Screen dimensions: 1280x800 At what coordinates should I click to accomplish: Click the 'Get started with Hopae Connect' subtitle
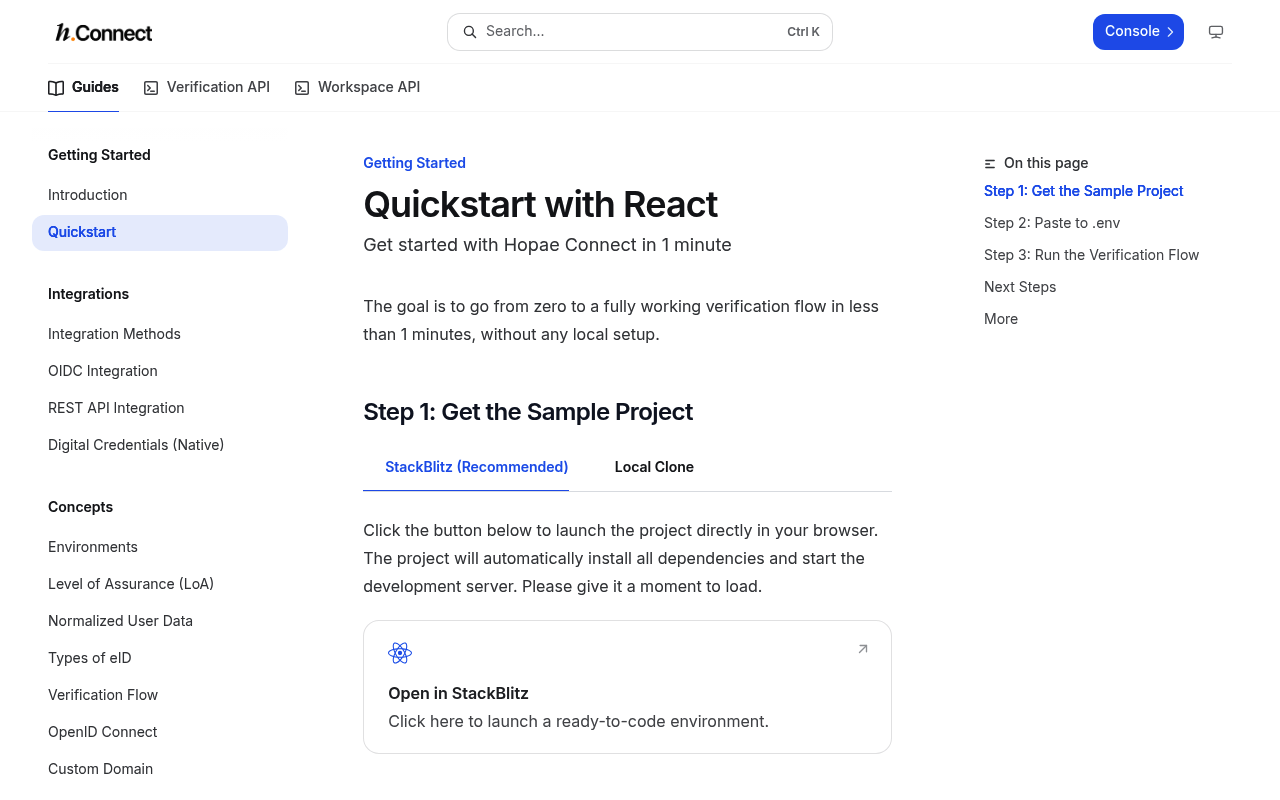pos(547,245)
